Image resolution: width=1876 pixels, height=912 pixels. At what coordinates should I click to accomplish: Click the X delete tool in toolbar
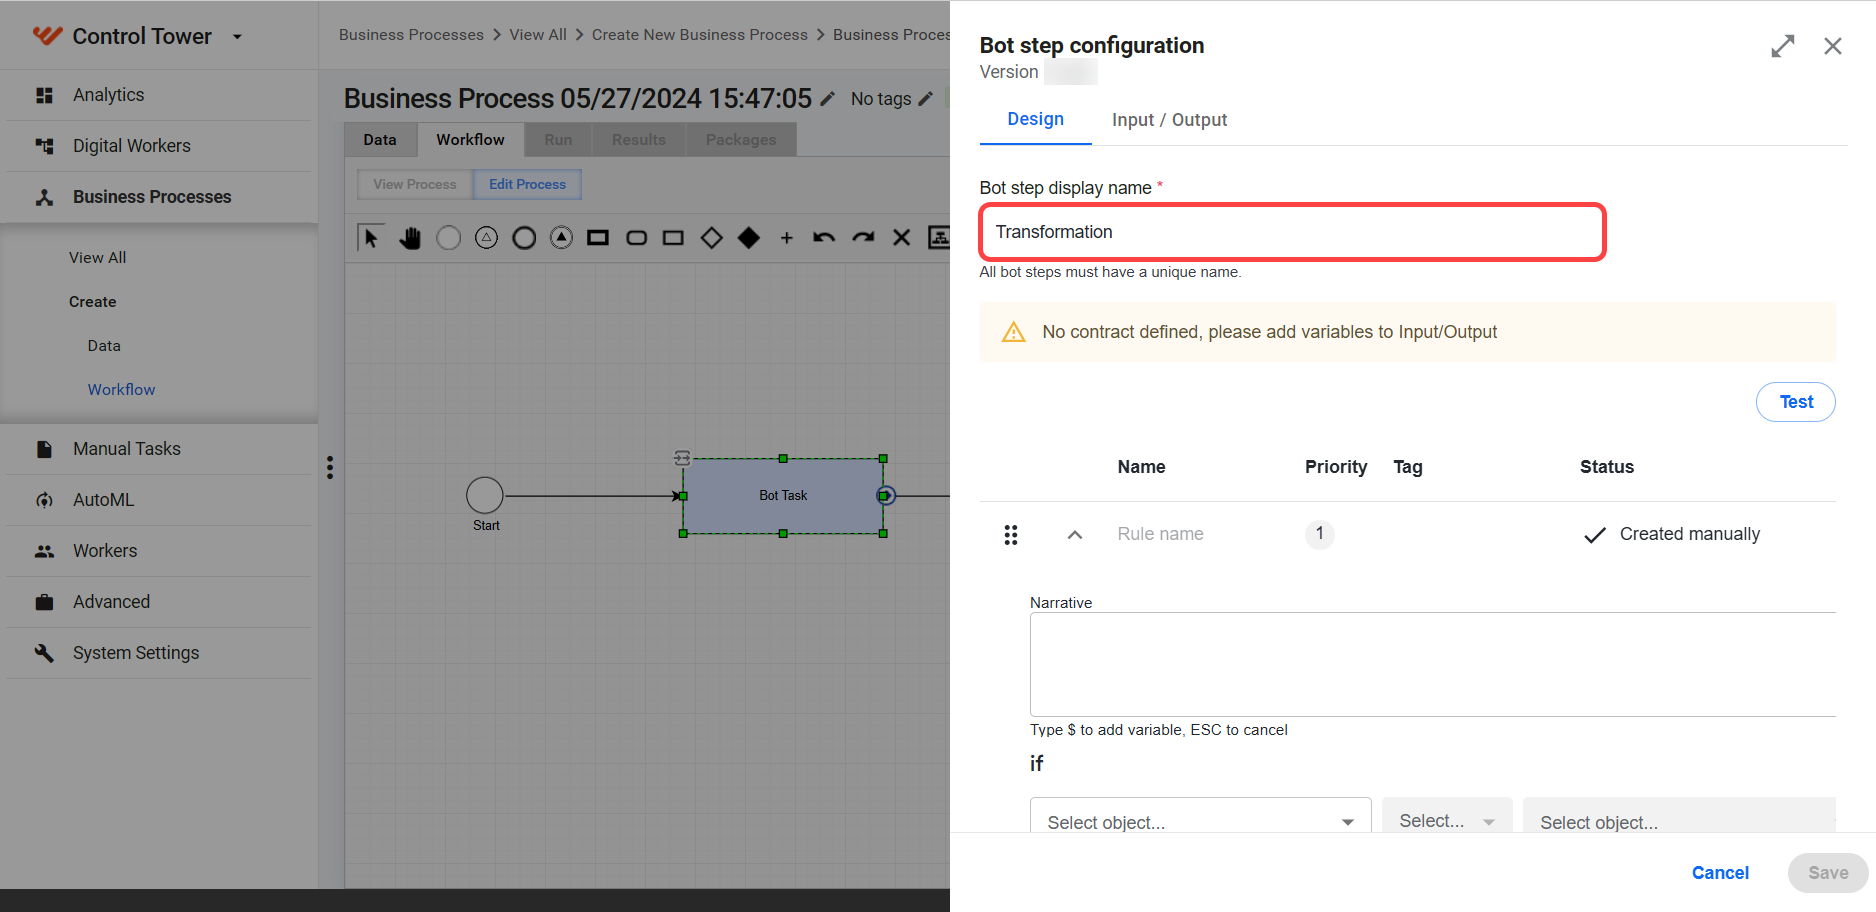(901, 238)
